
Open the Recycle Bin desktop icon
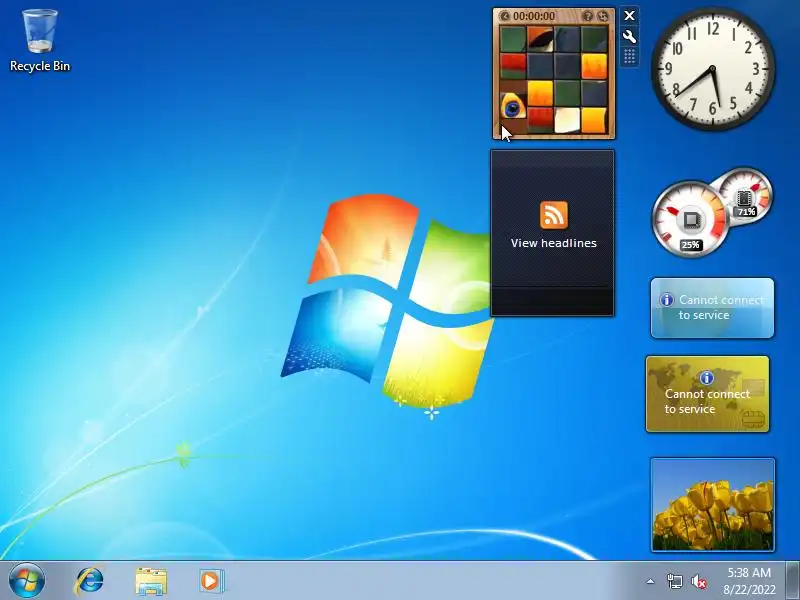click(x=40, y=40)
